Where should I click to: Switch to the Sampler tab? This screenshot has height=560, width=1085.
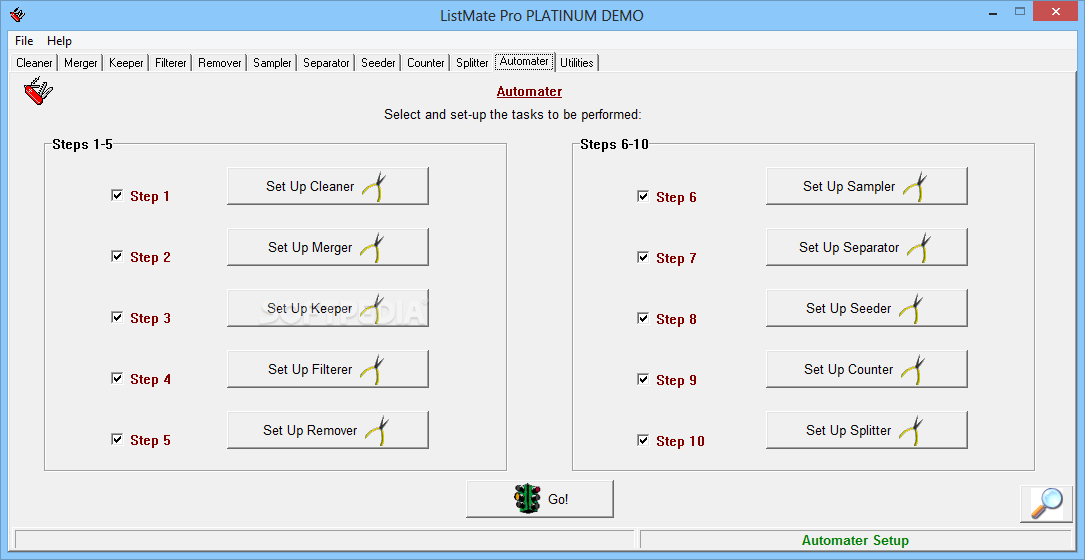coord(273,63)
